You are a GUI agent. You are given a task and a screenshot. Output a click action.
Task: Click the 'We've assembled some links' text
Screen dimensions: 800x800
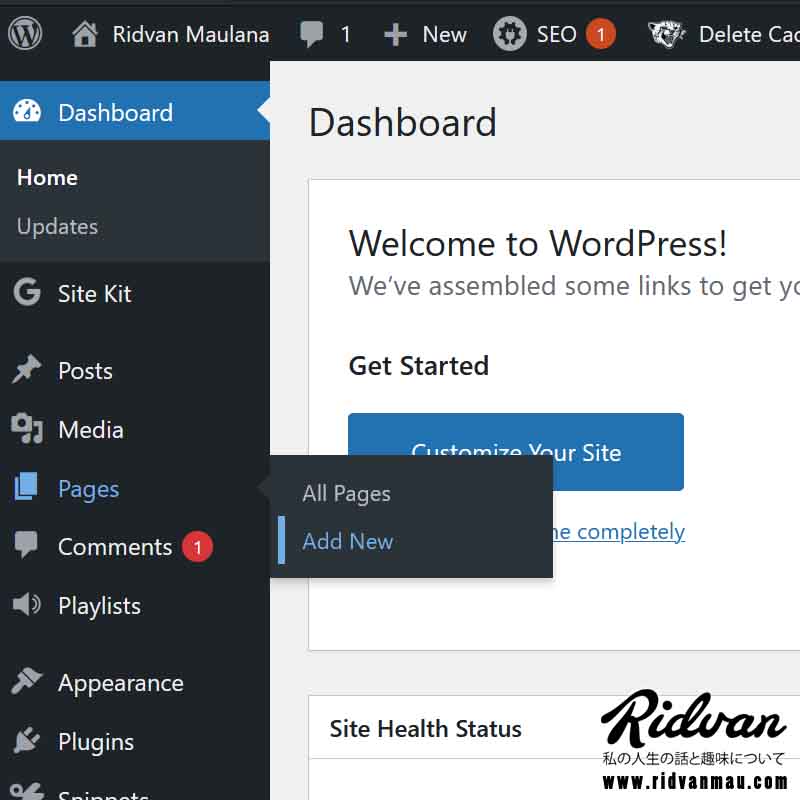pos(574,286)
